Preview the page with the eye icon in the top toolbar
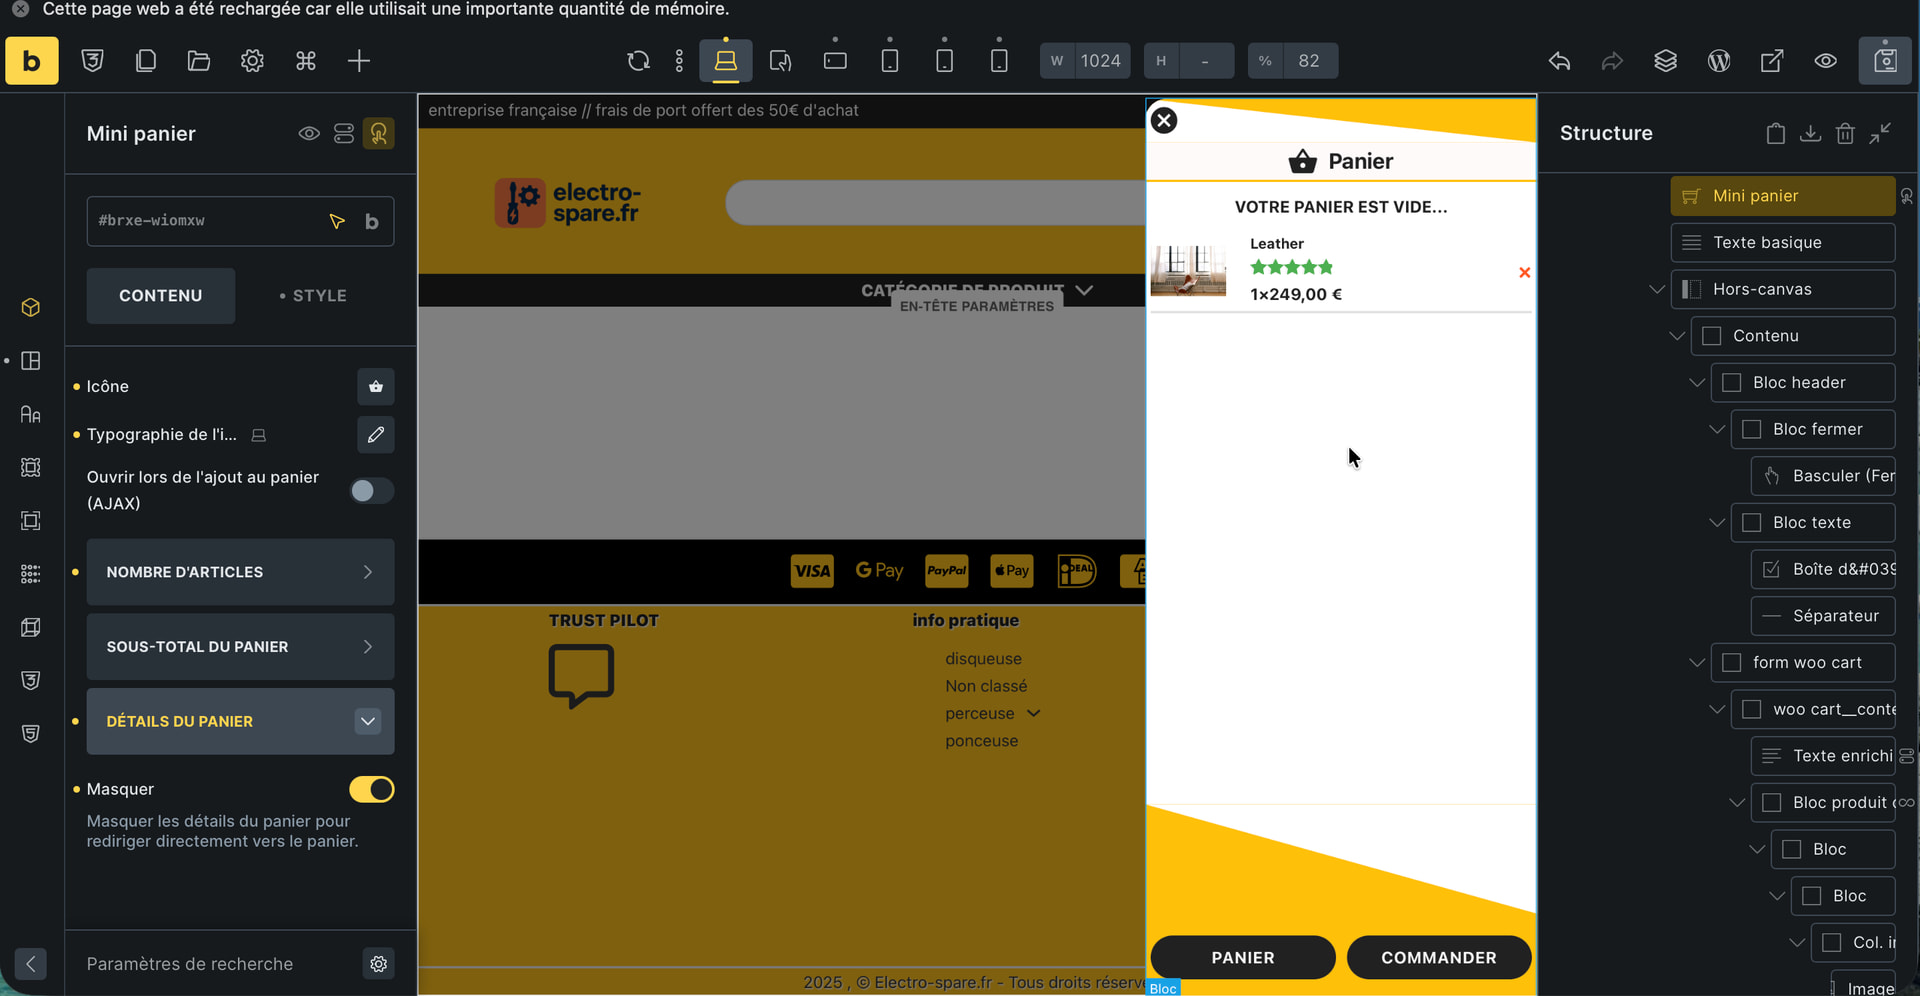The image size is (1920, 996). [x=1825, y=61]
